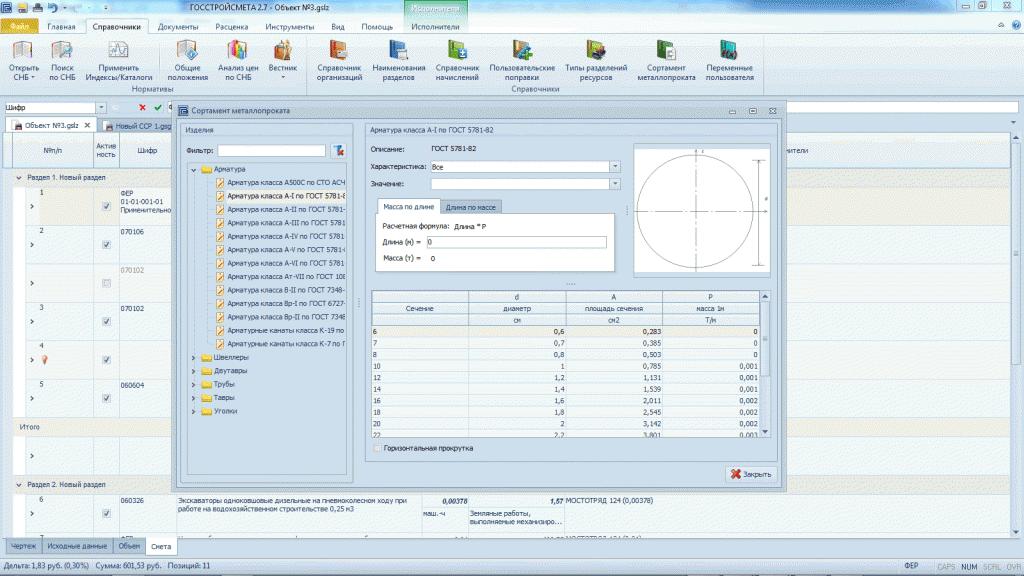The image size is (1024, 576).
Task: Click Сортамент металлопроката ribbon icon
Action: [665, 52]
